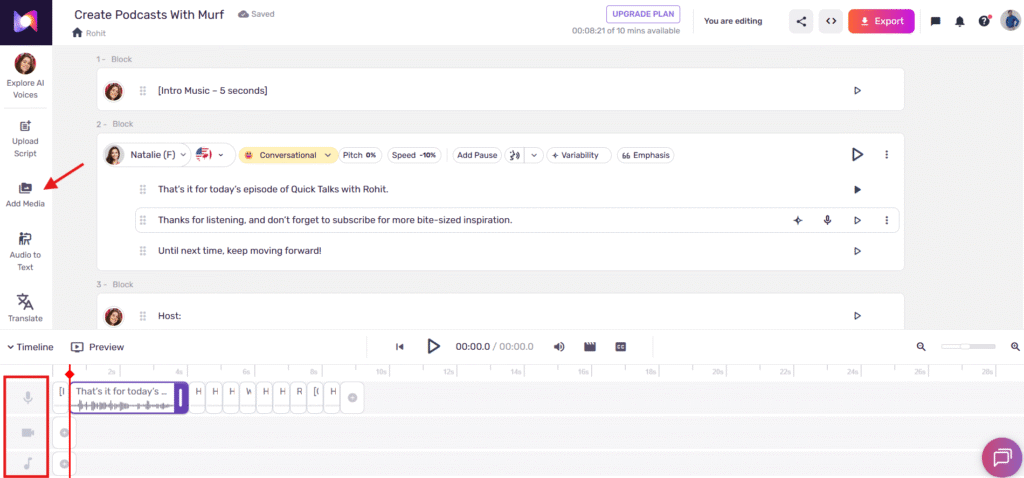The image size is (1024, 478).
Task: Click the video track camera icon
Action: (x=27, y=432)
